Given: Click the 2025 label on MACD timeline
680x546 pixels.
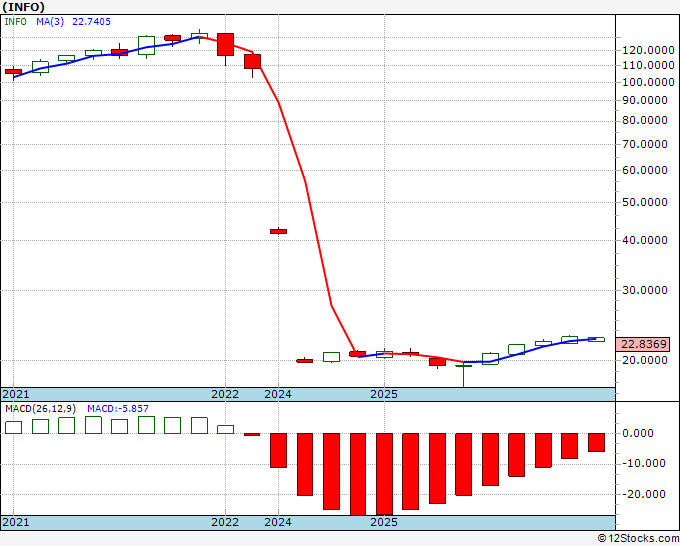Looking at the screenshot, I should 384,522.
